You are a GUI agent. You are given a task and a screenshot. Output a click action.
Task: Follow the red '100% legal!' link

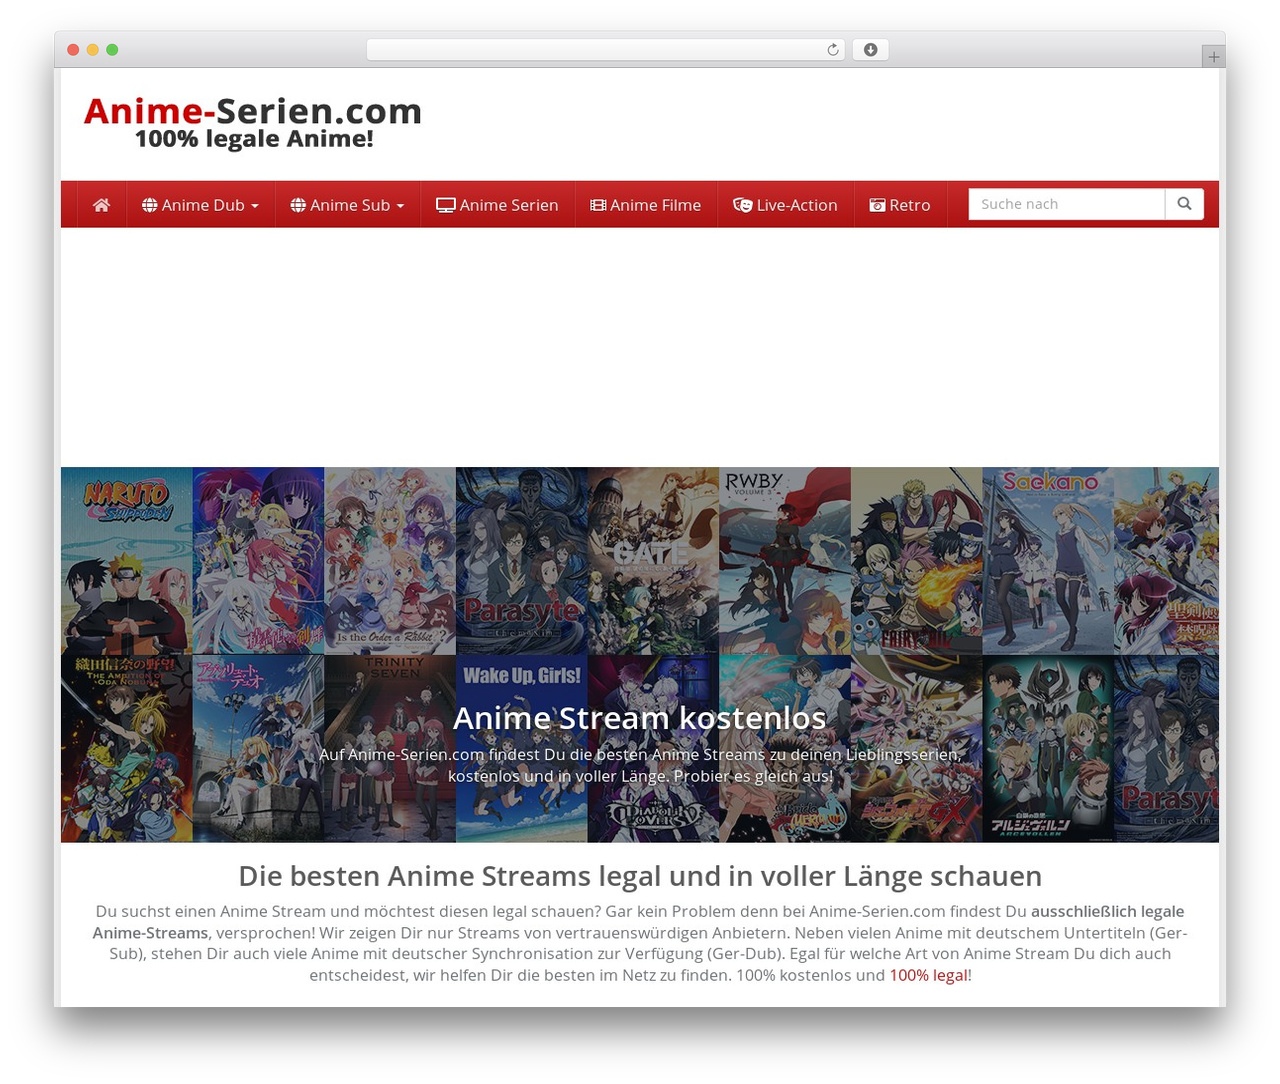coord(930,975)
